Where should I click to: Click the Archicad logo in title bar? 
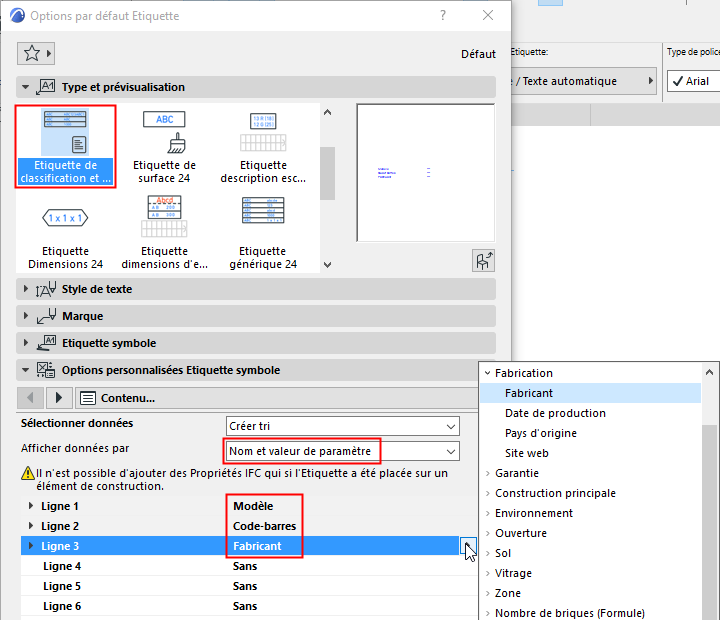pos(17,15)
